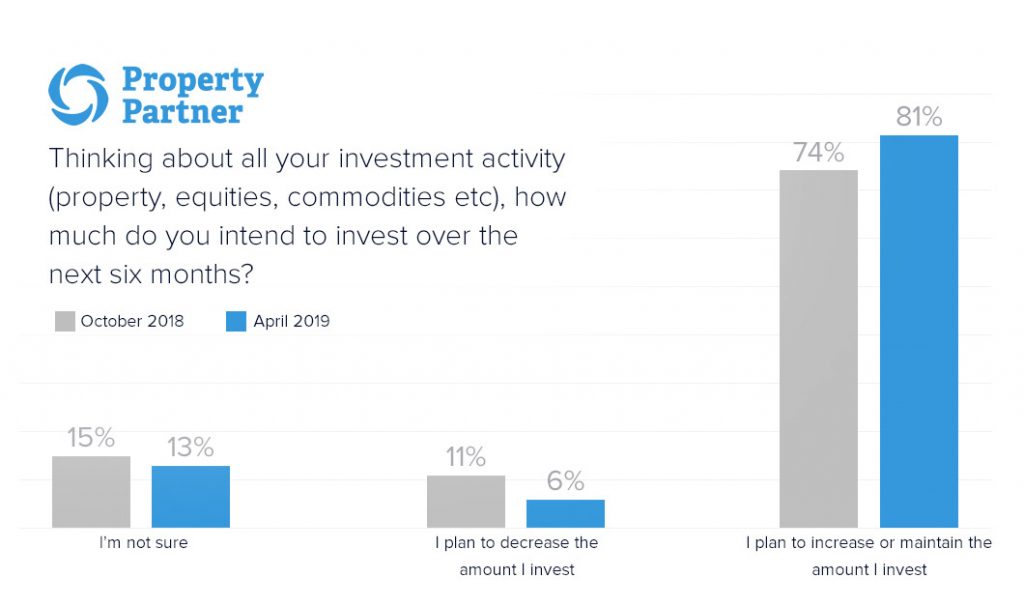Click the blue 81% increase or maintain bar
Viewport: 1024px width, 607px height.
919,331
